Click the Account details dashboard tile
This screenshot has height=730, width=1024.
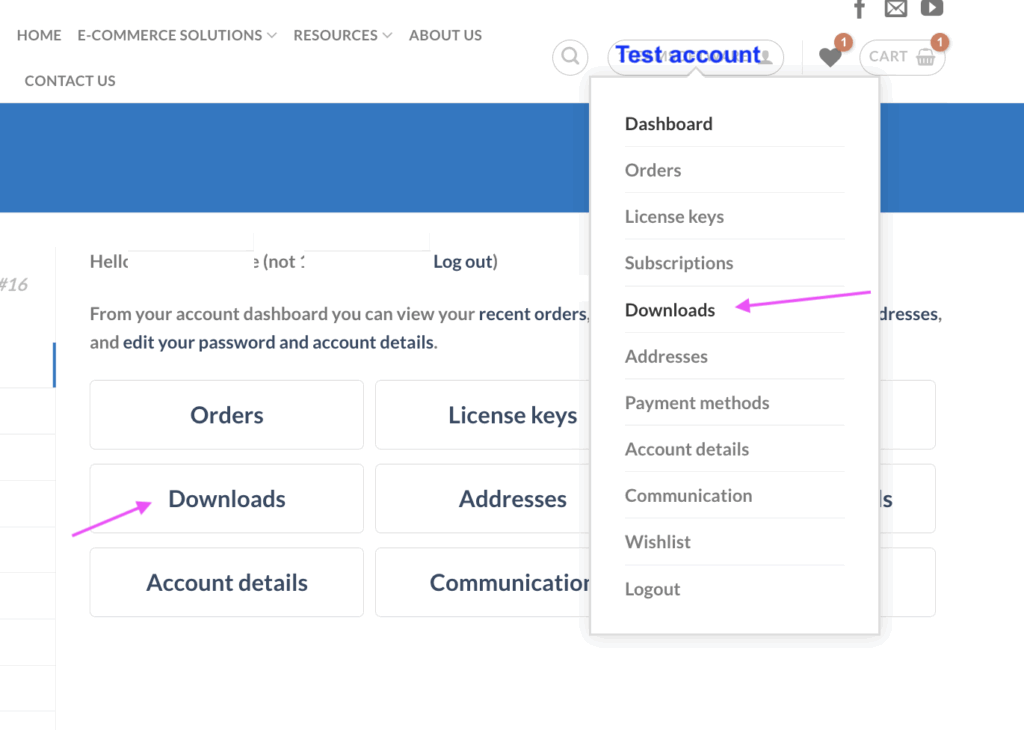point(227,583)
